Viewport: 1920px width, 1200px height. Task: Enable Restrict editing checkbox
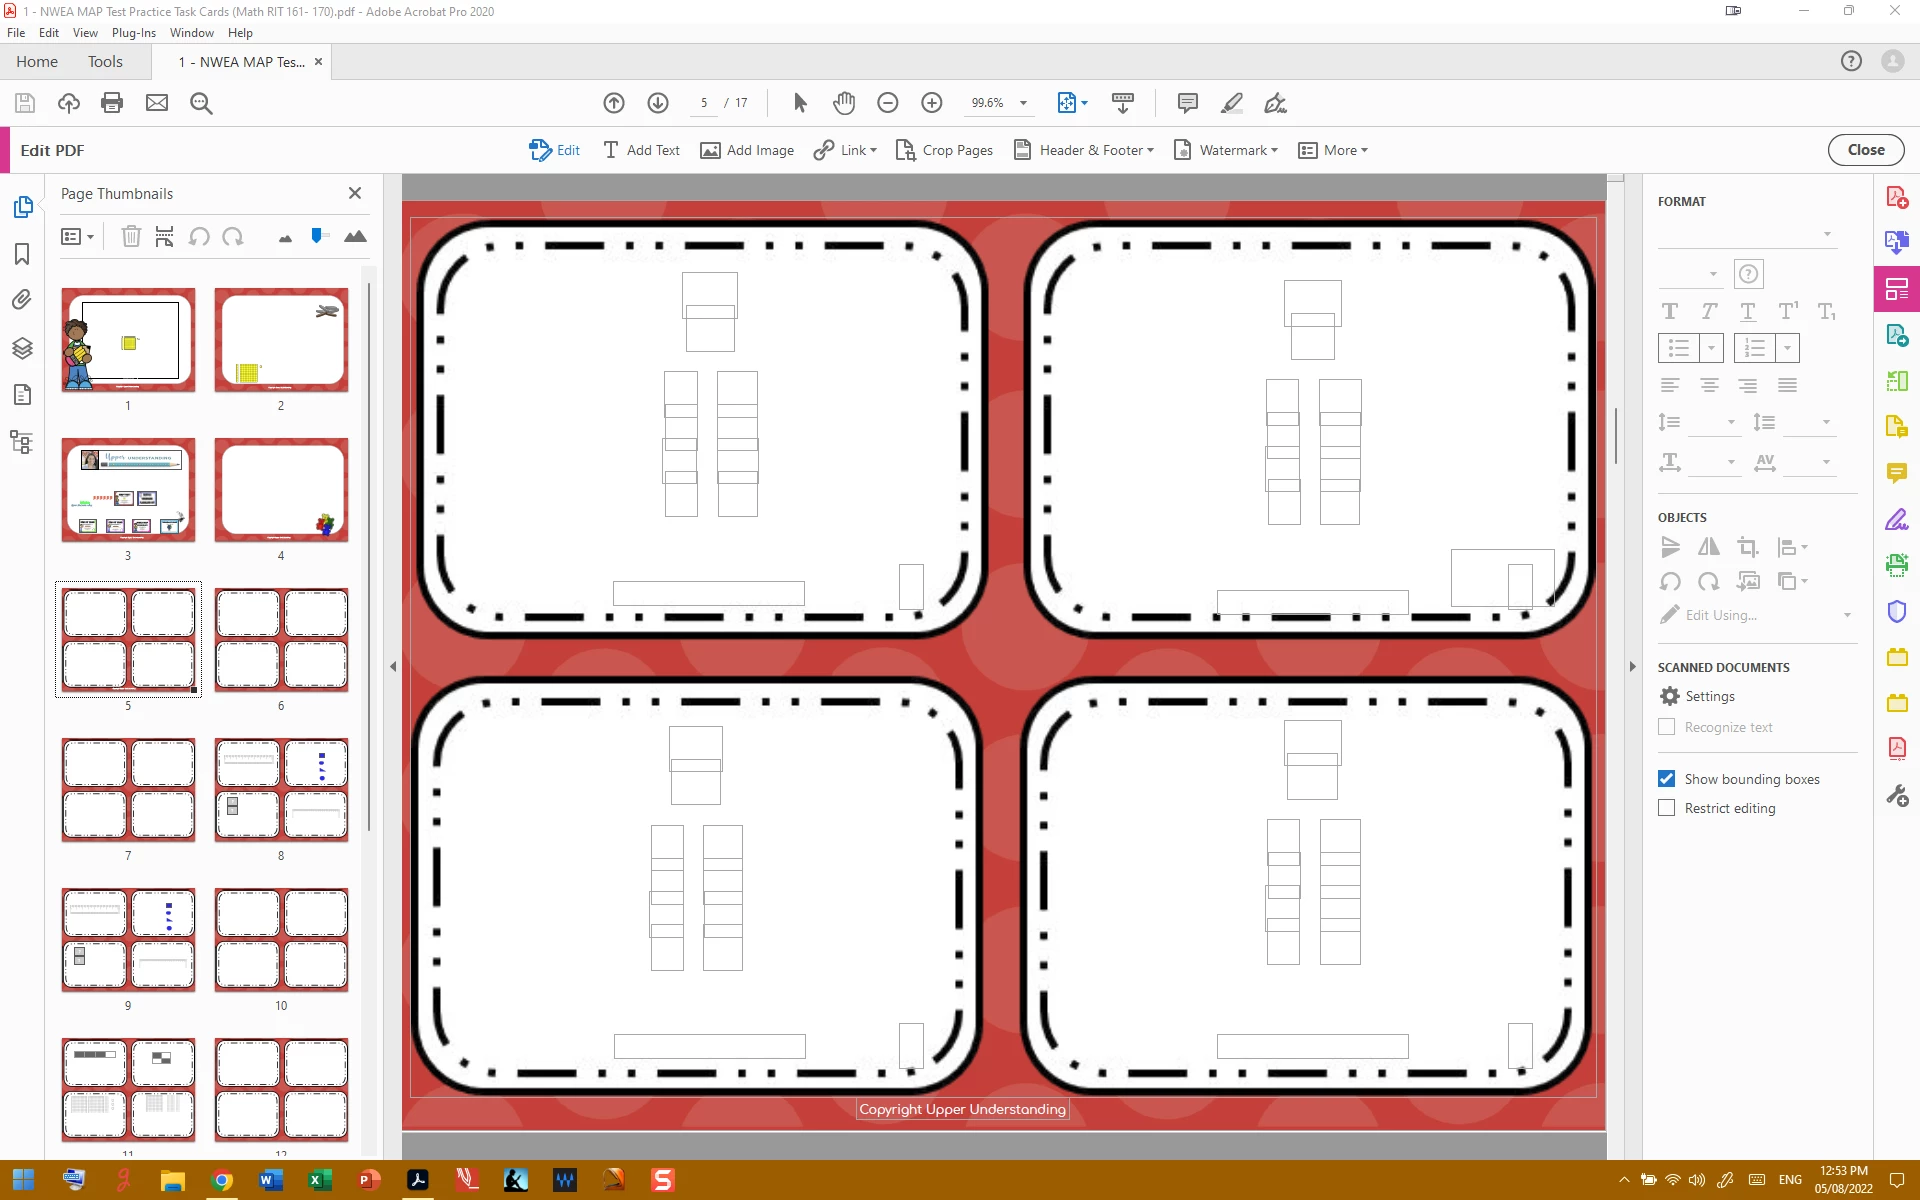point(1666,808)
